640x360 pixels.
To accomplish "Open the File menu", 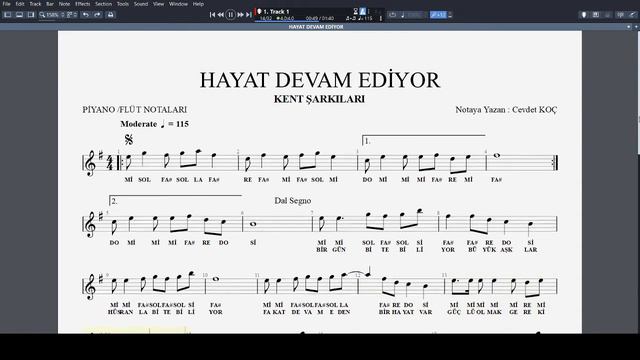I will (x=7, y=4).
